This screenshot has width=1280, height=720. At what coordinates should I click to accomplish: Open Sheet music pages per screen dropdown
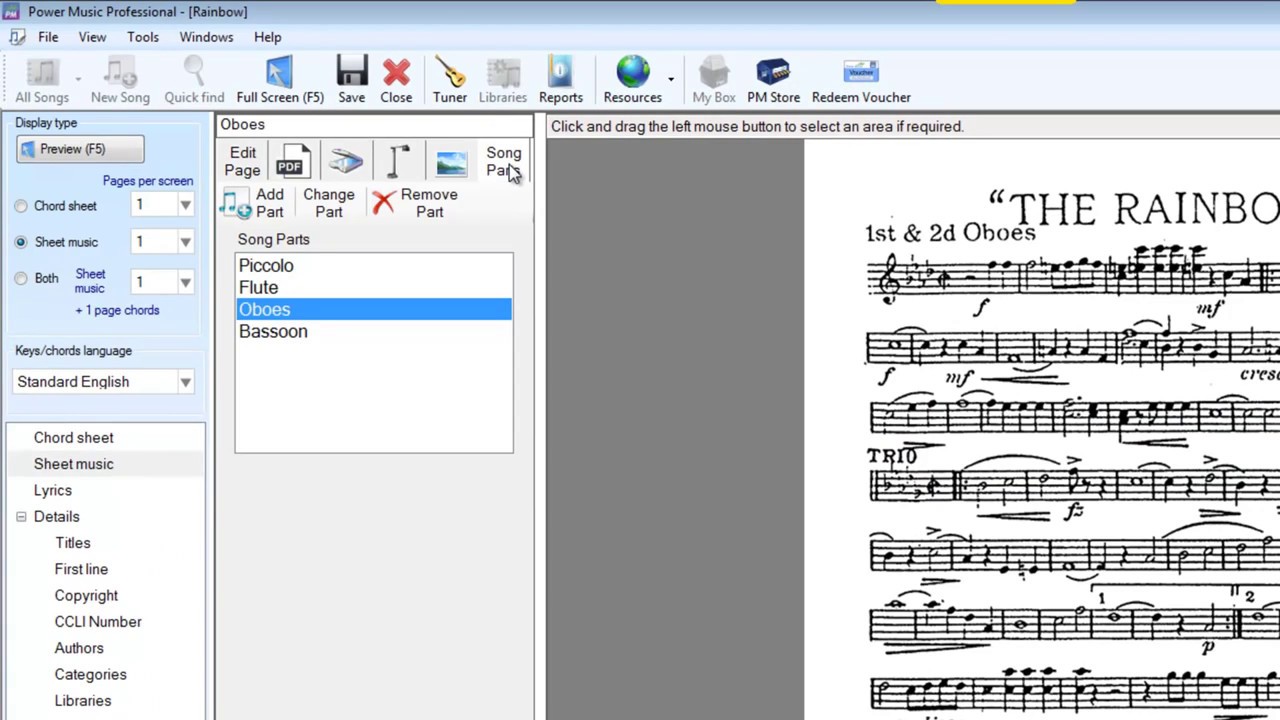pyautogui.click(x=185, y=242)
